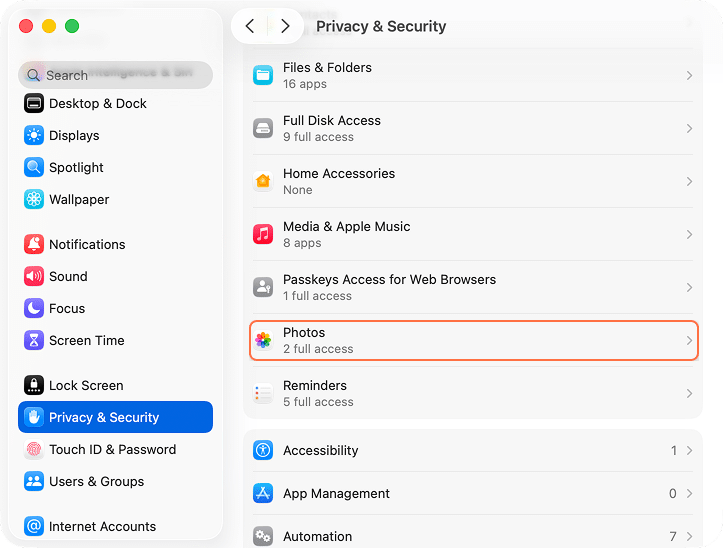This screenshot has height=548, width=723.
Task: Open Internet Accounts in sidebar
Action: 102,526
